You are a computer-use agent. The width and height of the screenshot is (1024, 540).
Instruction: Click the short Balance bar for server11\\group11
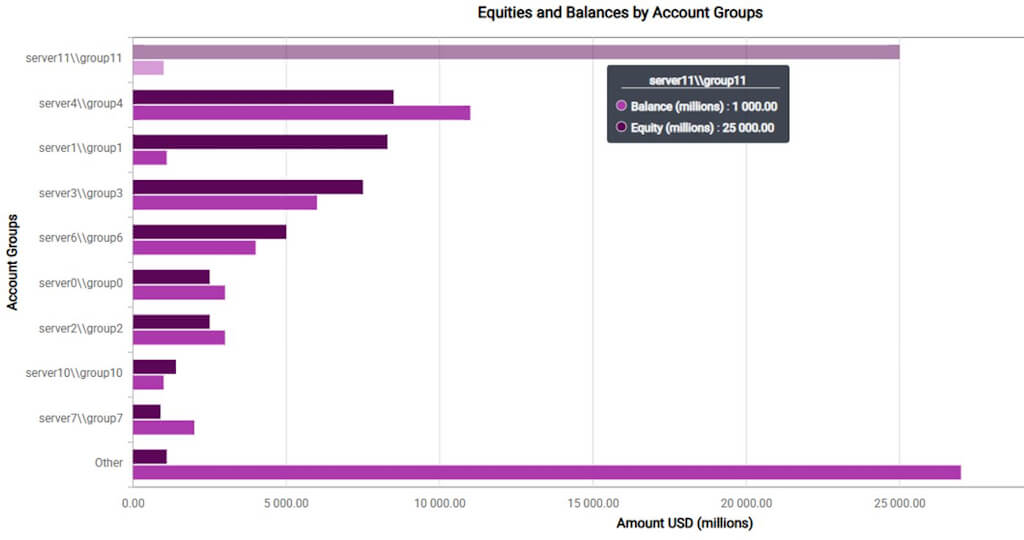pyautogui.click(x=148, y=68)
